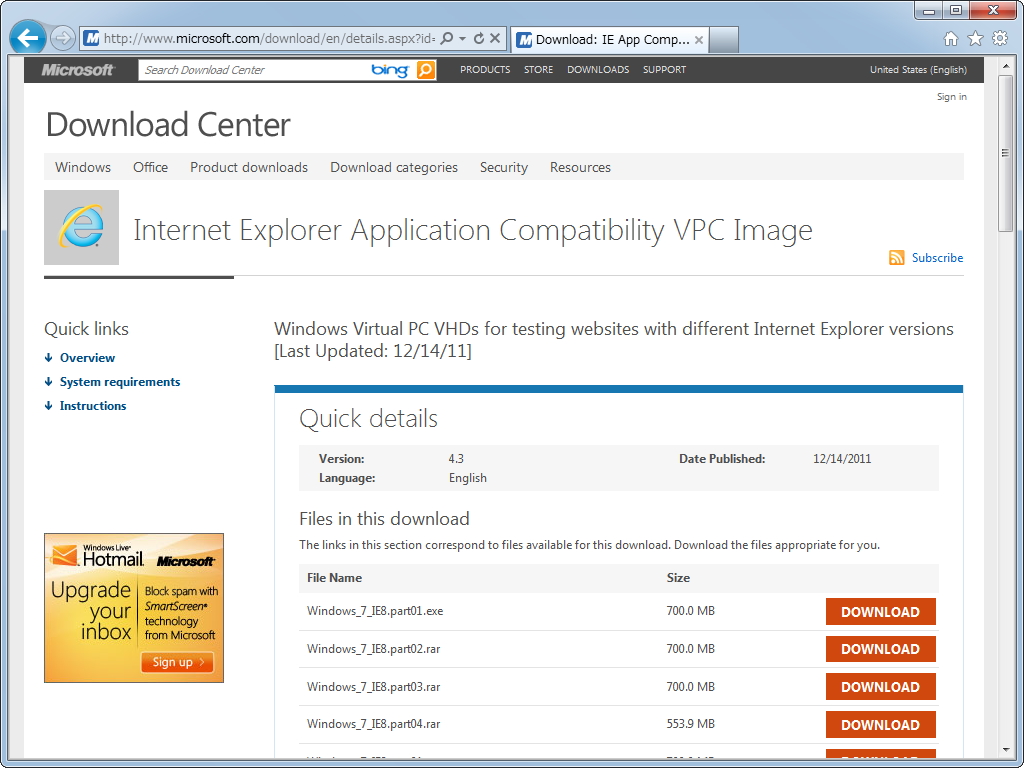Open the DOWNLOADS menu in the header
Viewport: 1024px width, 768px height.
point(597,70)
